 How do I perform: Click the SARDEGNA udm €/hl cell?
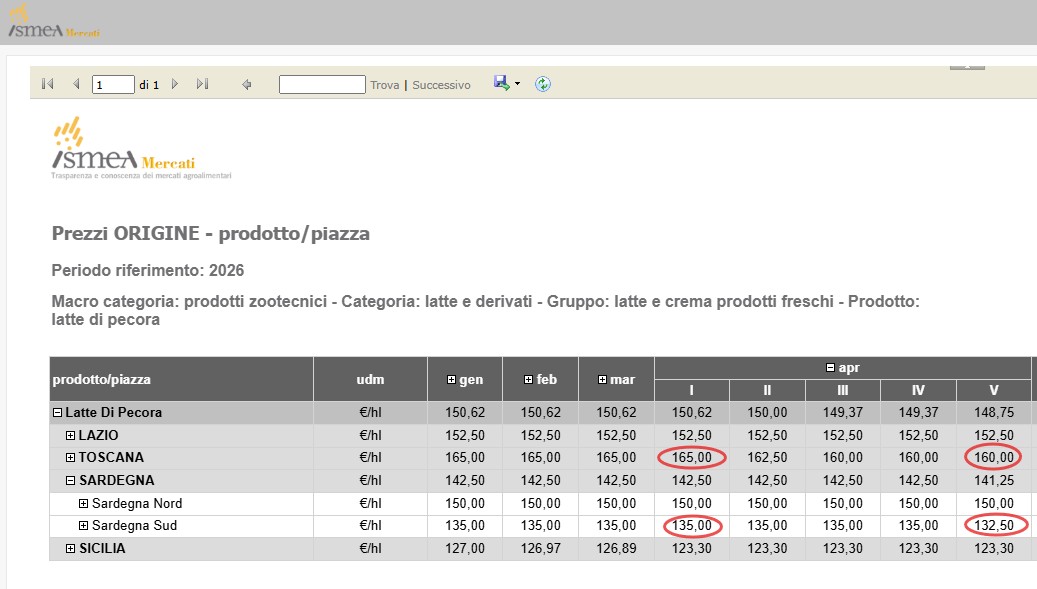point(370,481)
